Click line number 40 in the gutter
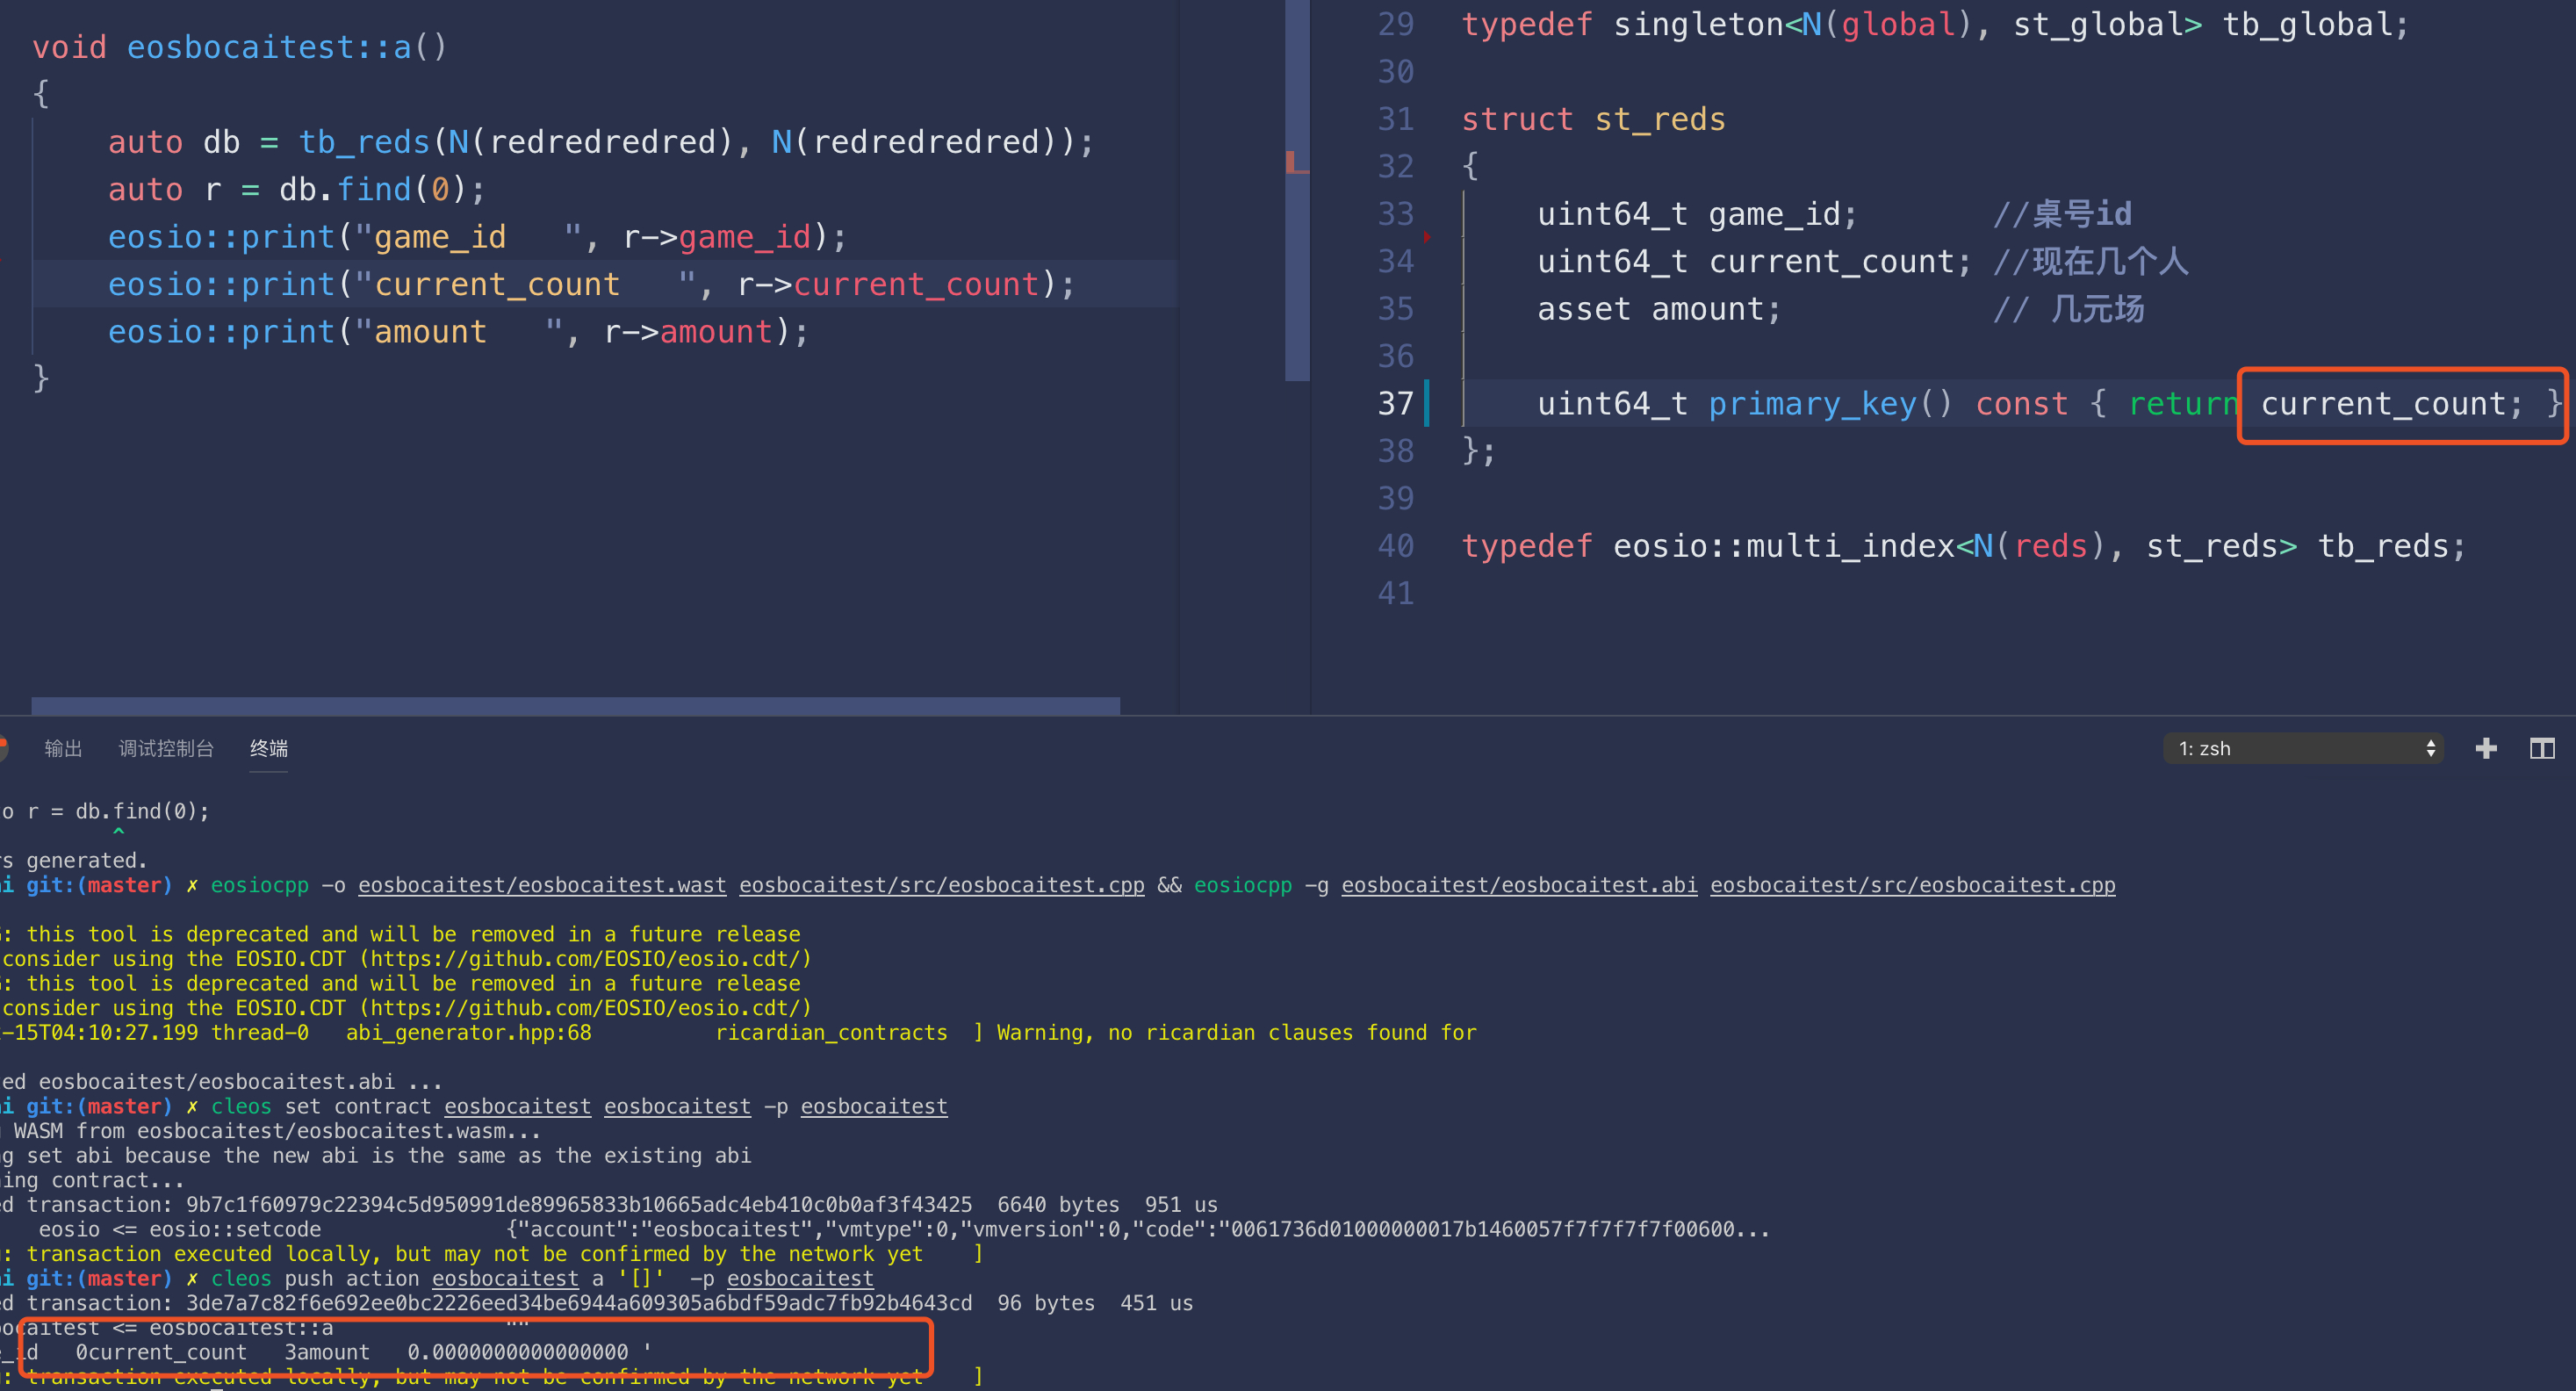 (1396, 546)
